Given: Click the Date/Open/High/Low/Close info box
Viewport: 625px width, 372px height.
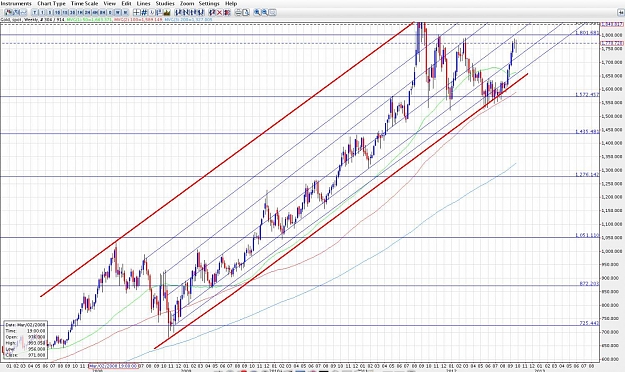Looking at the screenshot, I should pos(26,339).
